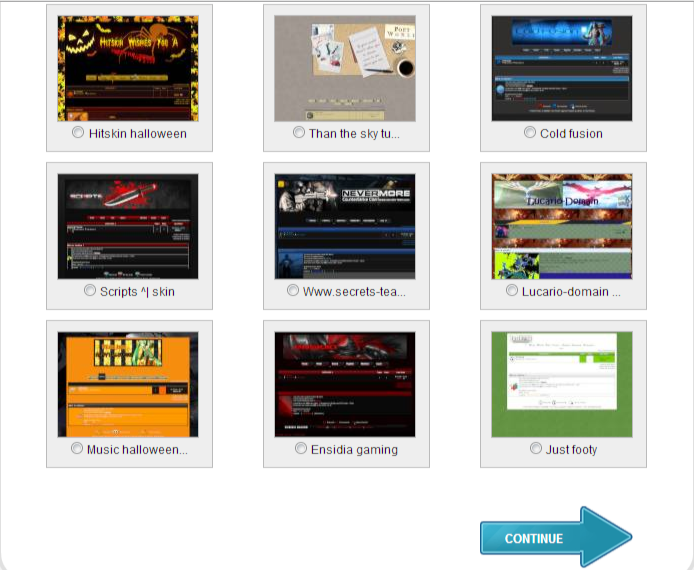Click the Scripts ^| skin label

point(137,292)
